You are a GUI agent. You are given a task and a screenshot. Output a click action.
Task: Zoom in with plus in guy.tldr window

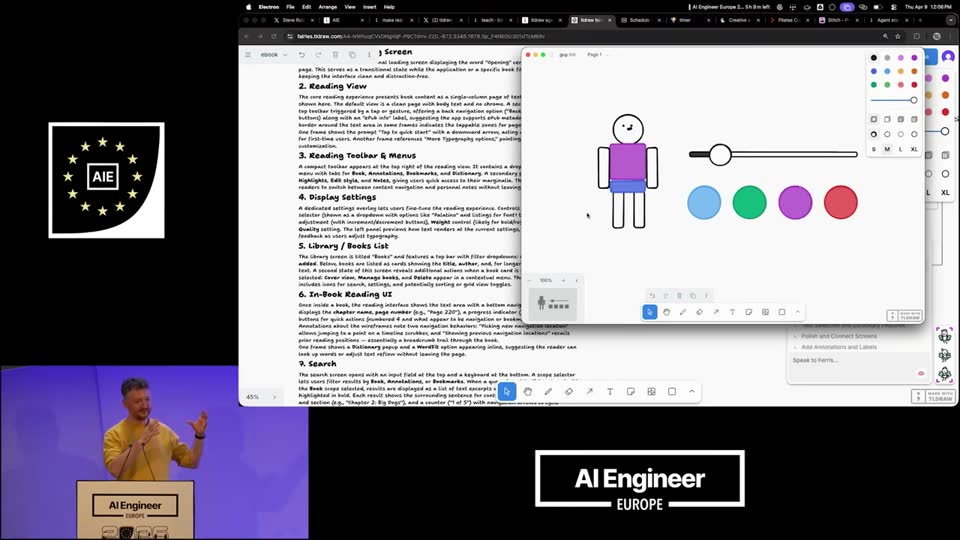(563, 280)
